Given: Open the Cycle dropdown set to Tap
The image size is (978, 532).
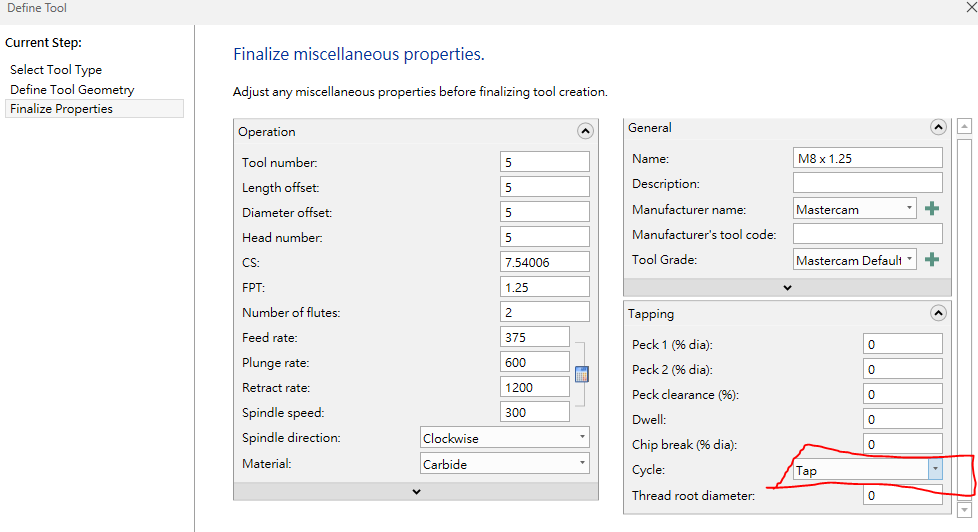Looking at the screenshot, I should (x=867, y=469).
